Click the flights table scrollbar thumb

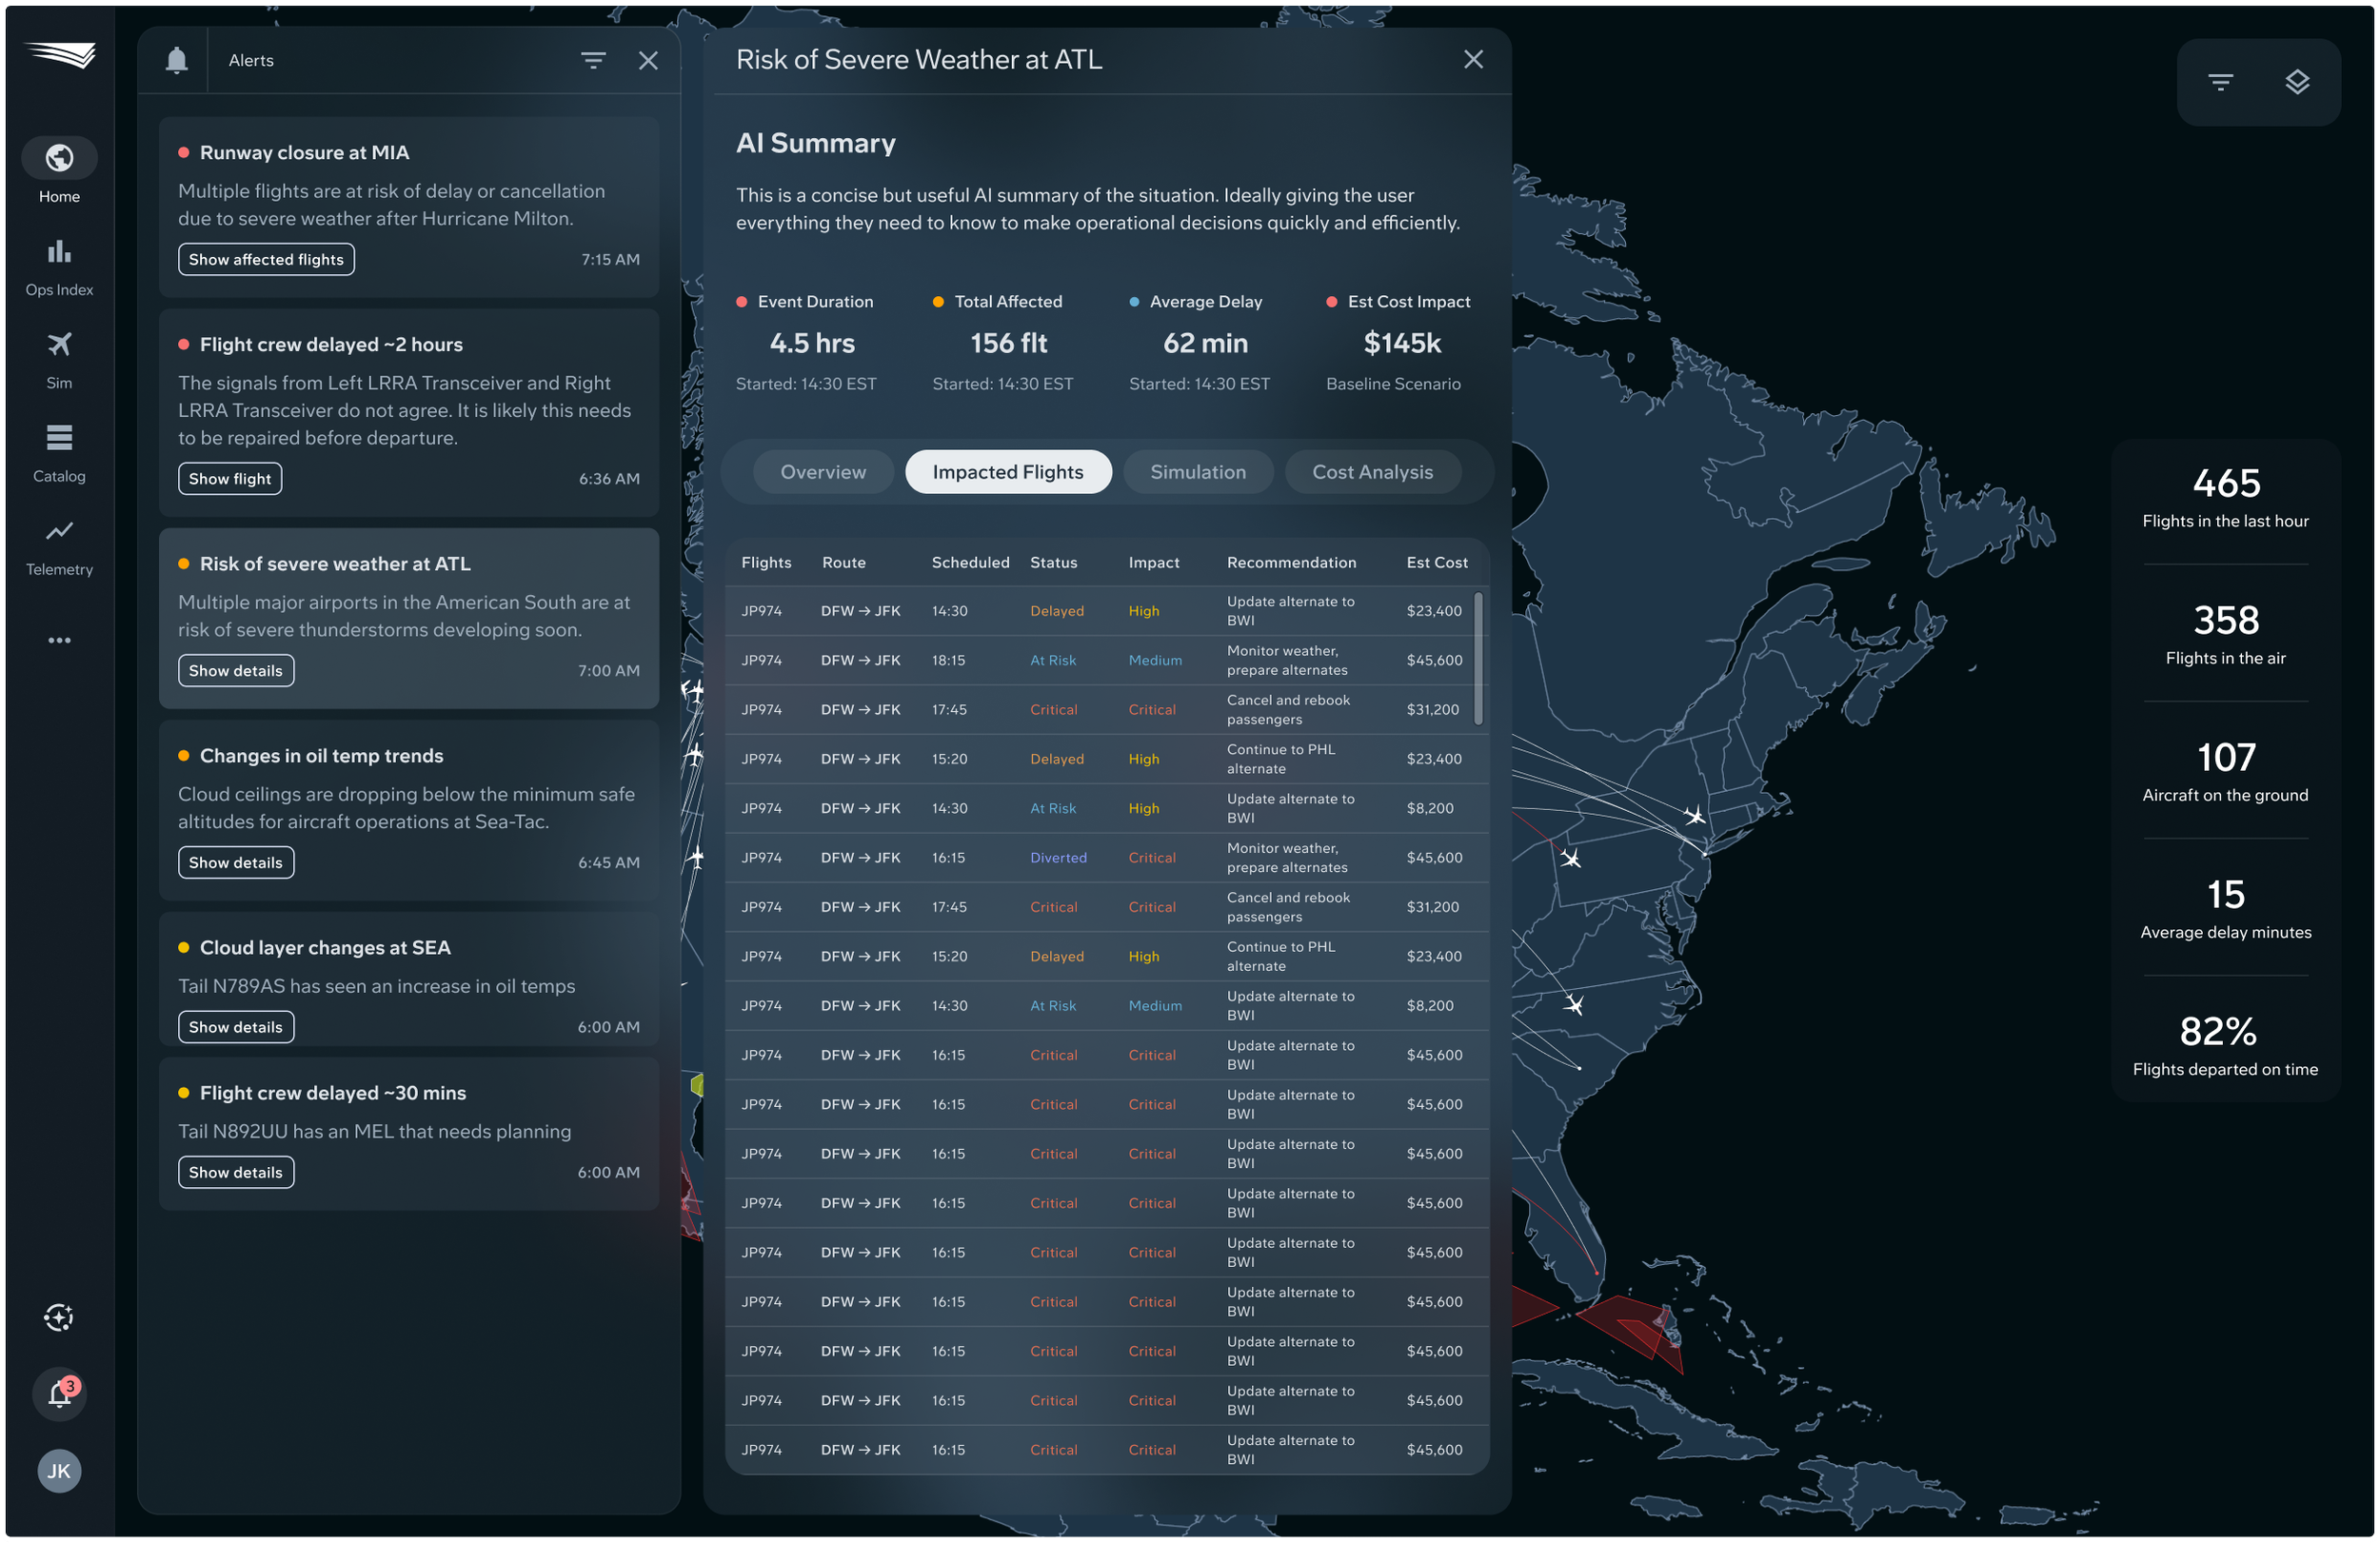click(1478, 658)
